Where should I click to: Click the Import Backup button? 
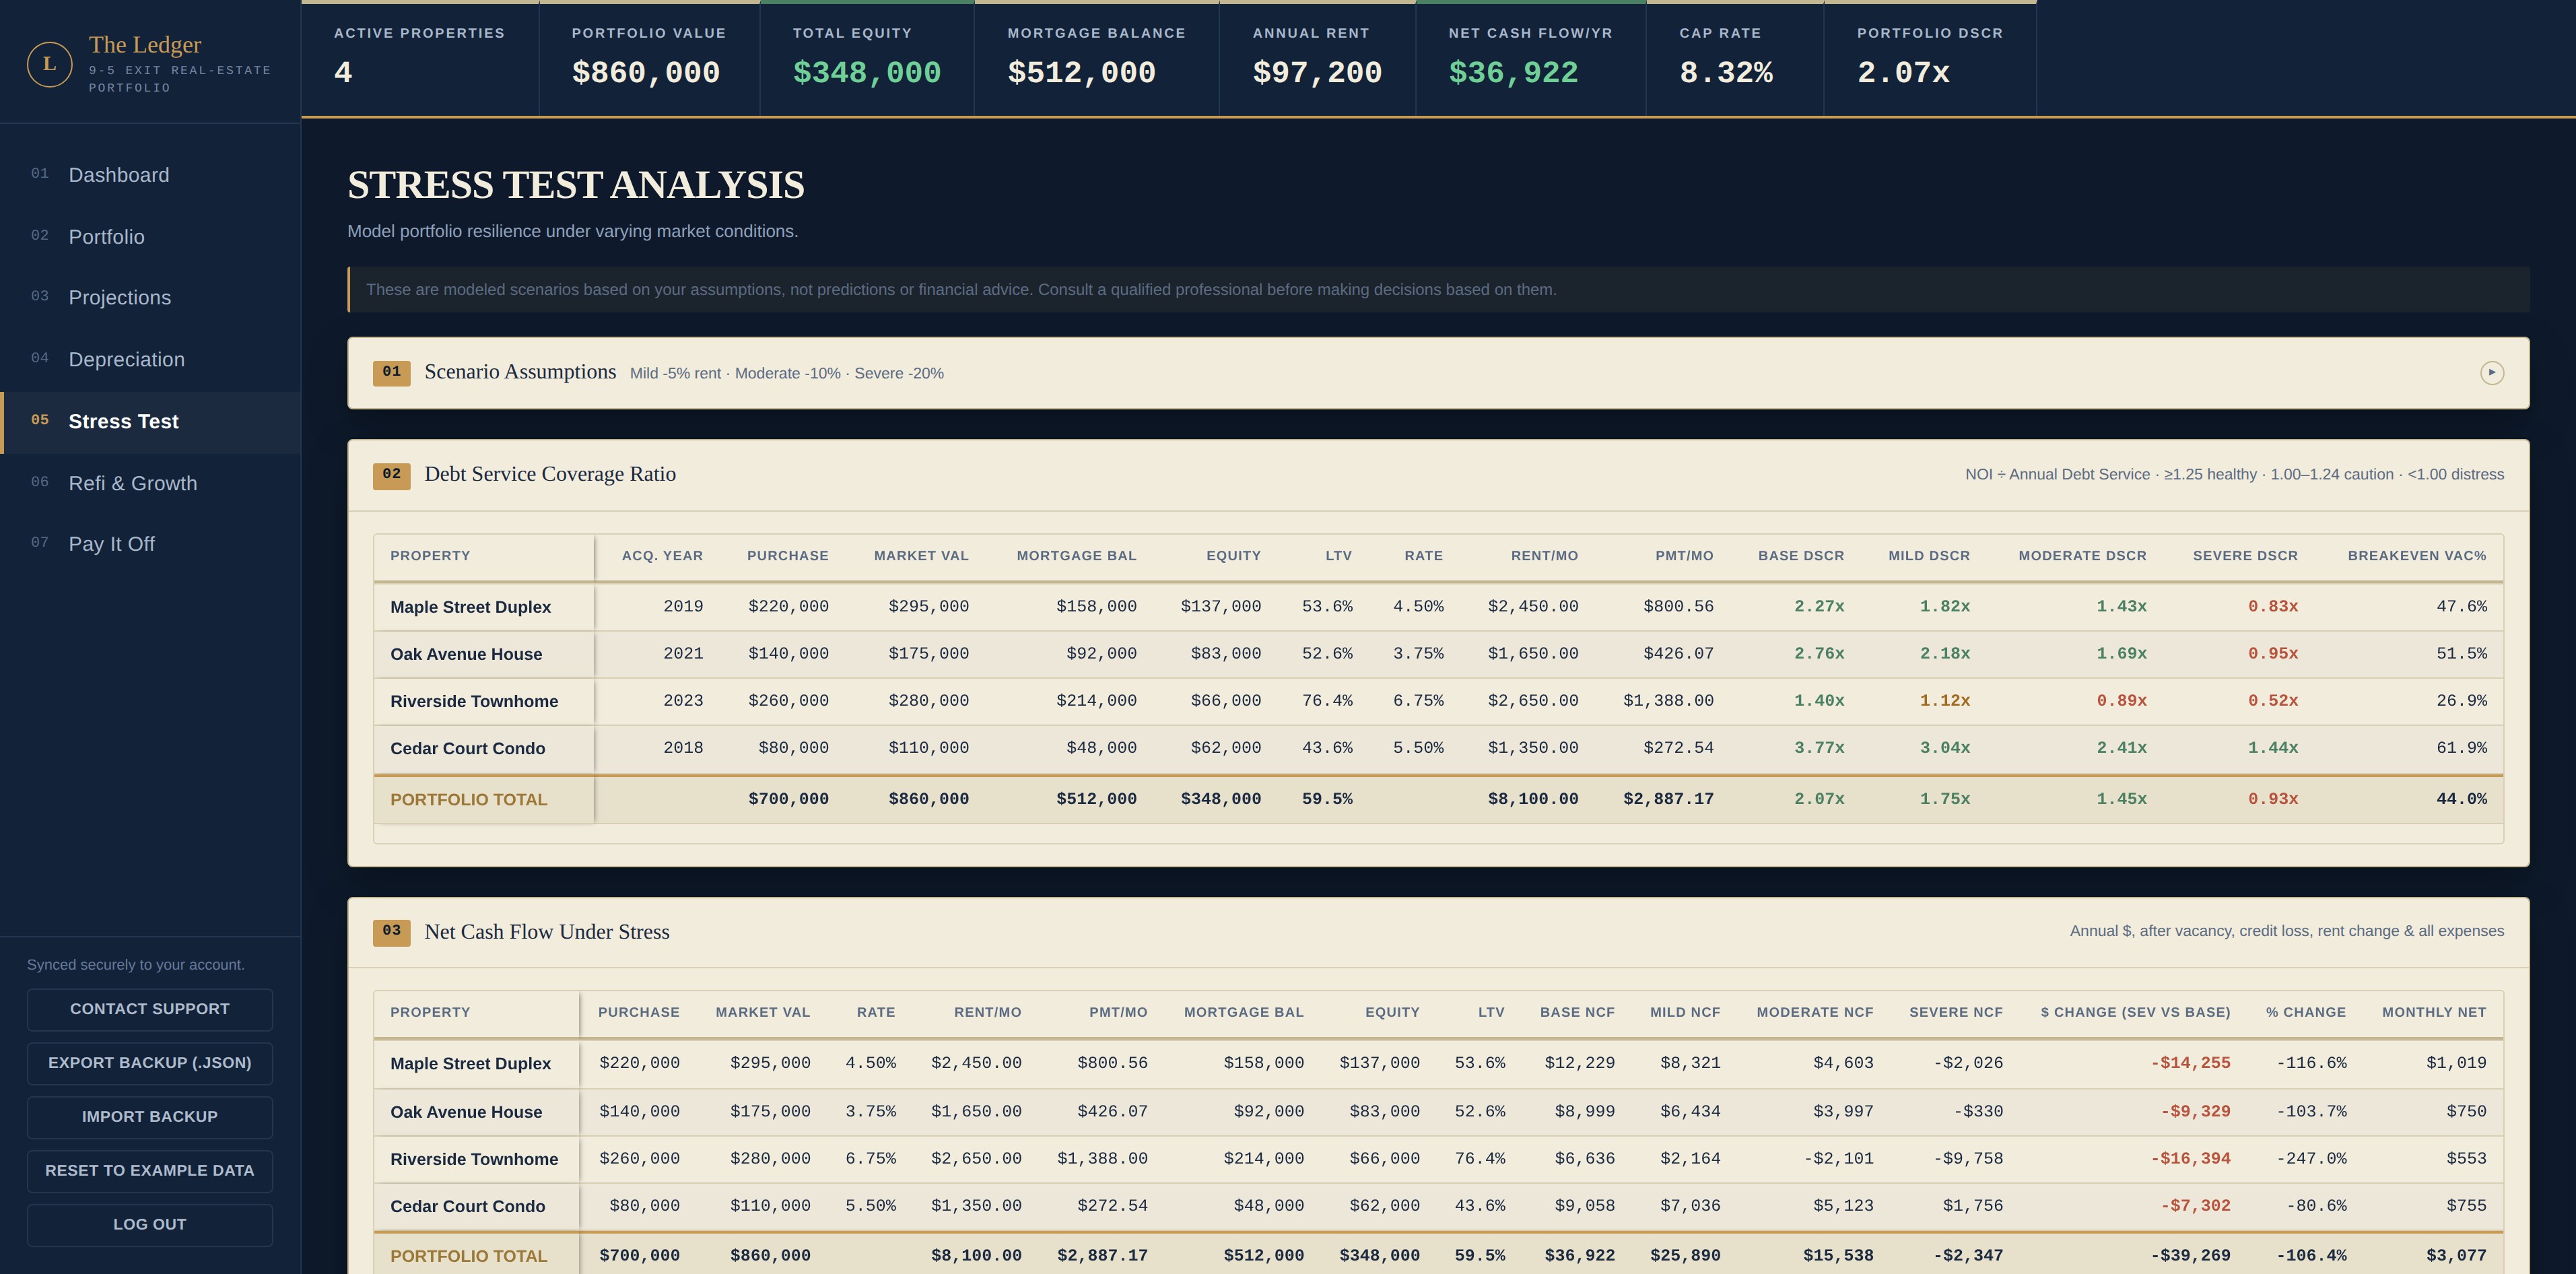tap(150, 1117)
